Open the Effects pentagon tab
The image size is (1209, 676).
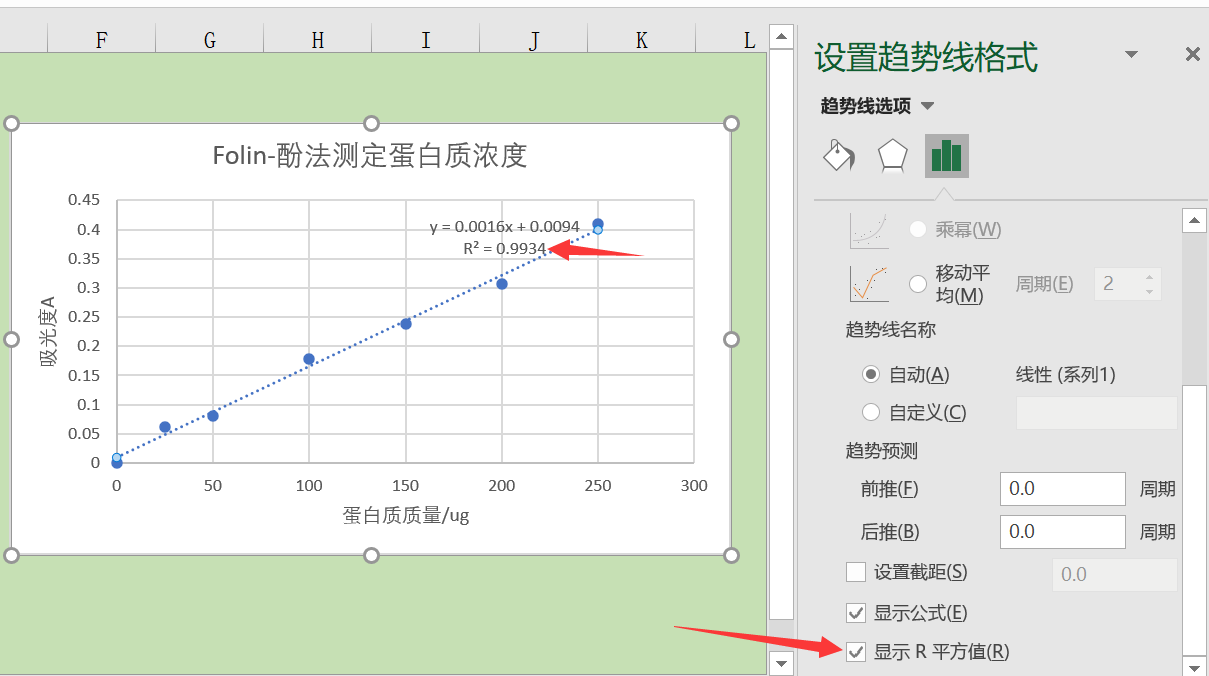coord(892,155)
